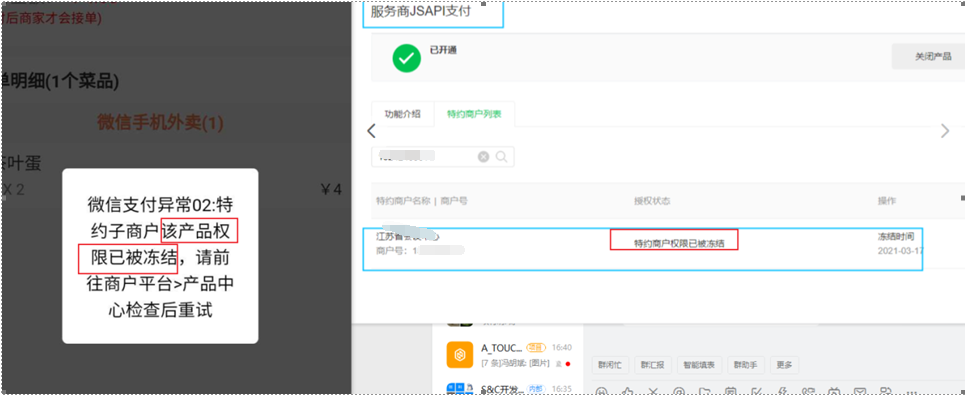Click the 特约商户名称 | 商户号 column header

(422, 201)
